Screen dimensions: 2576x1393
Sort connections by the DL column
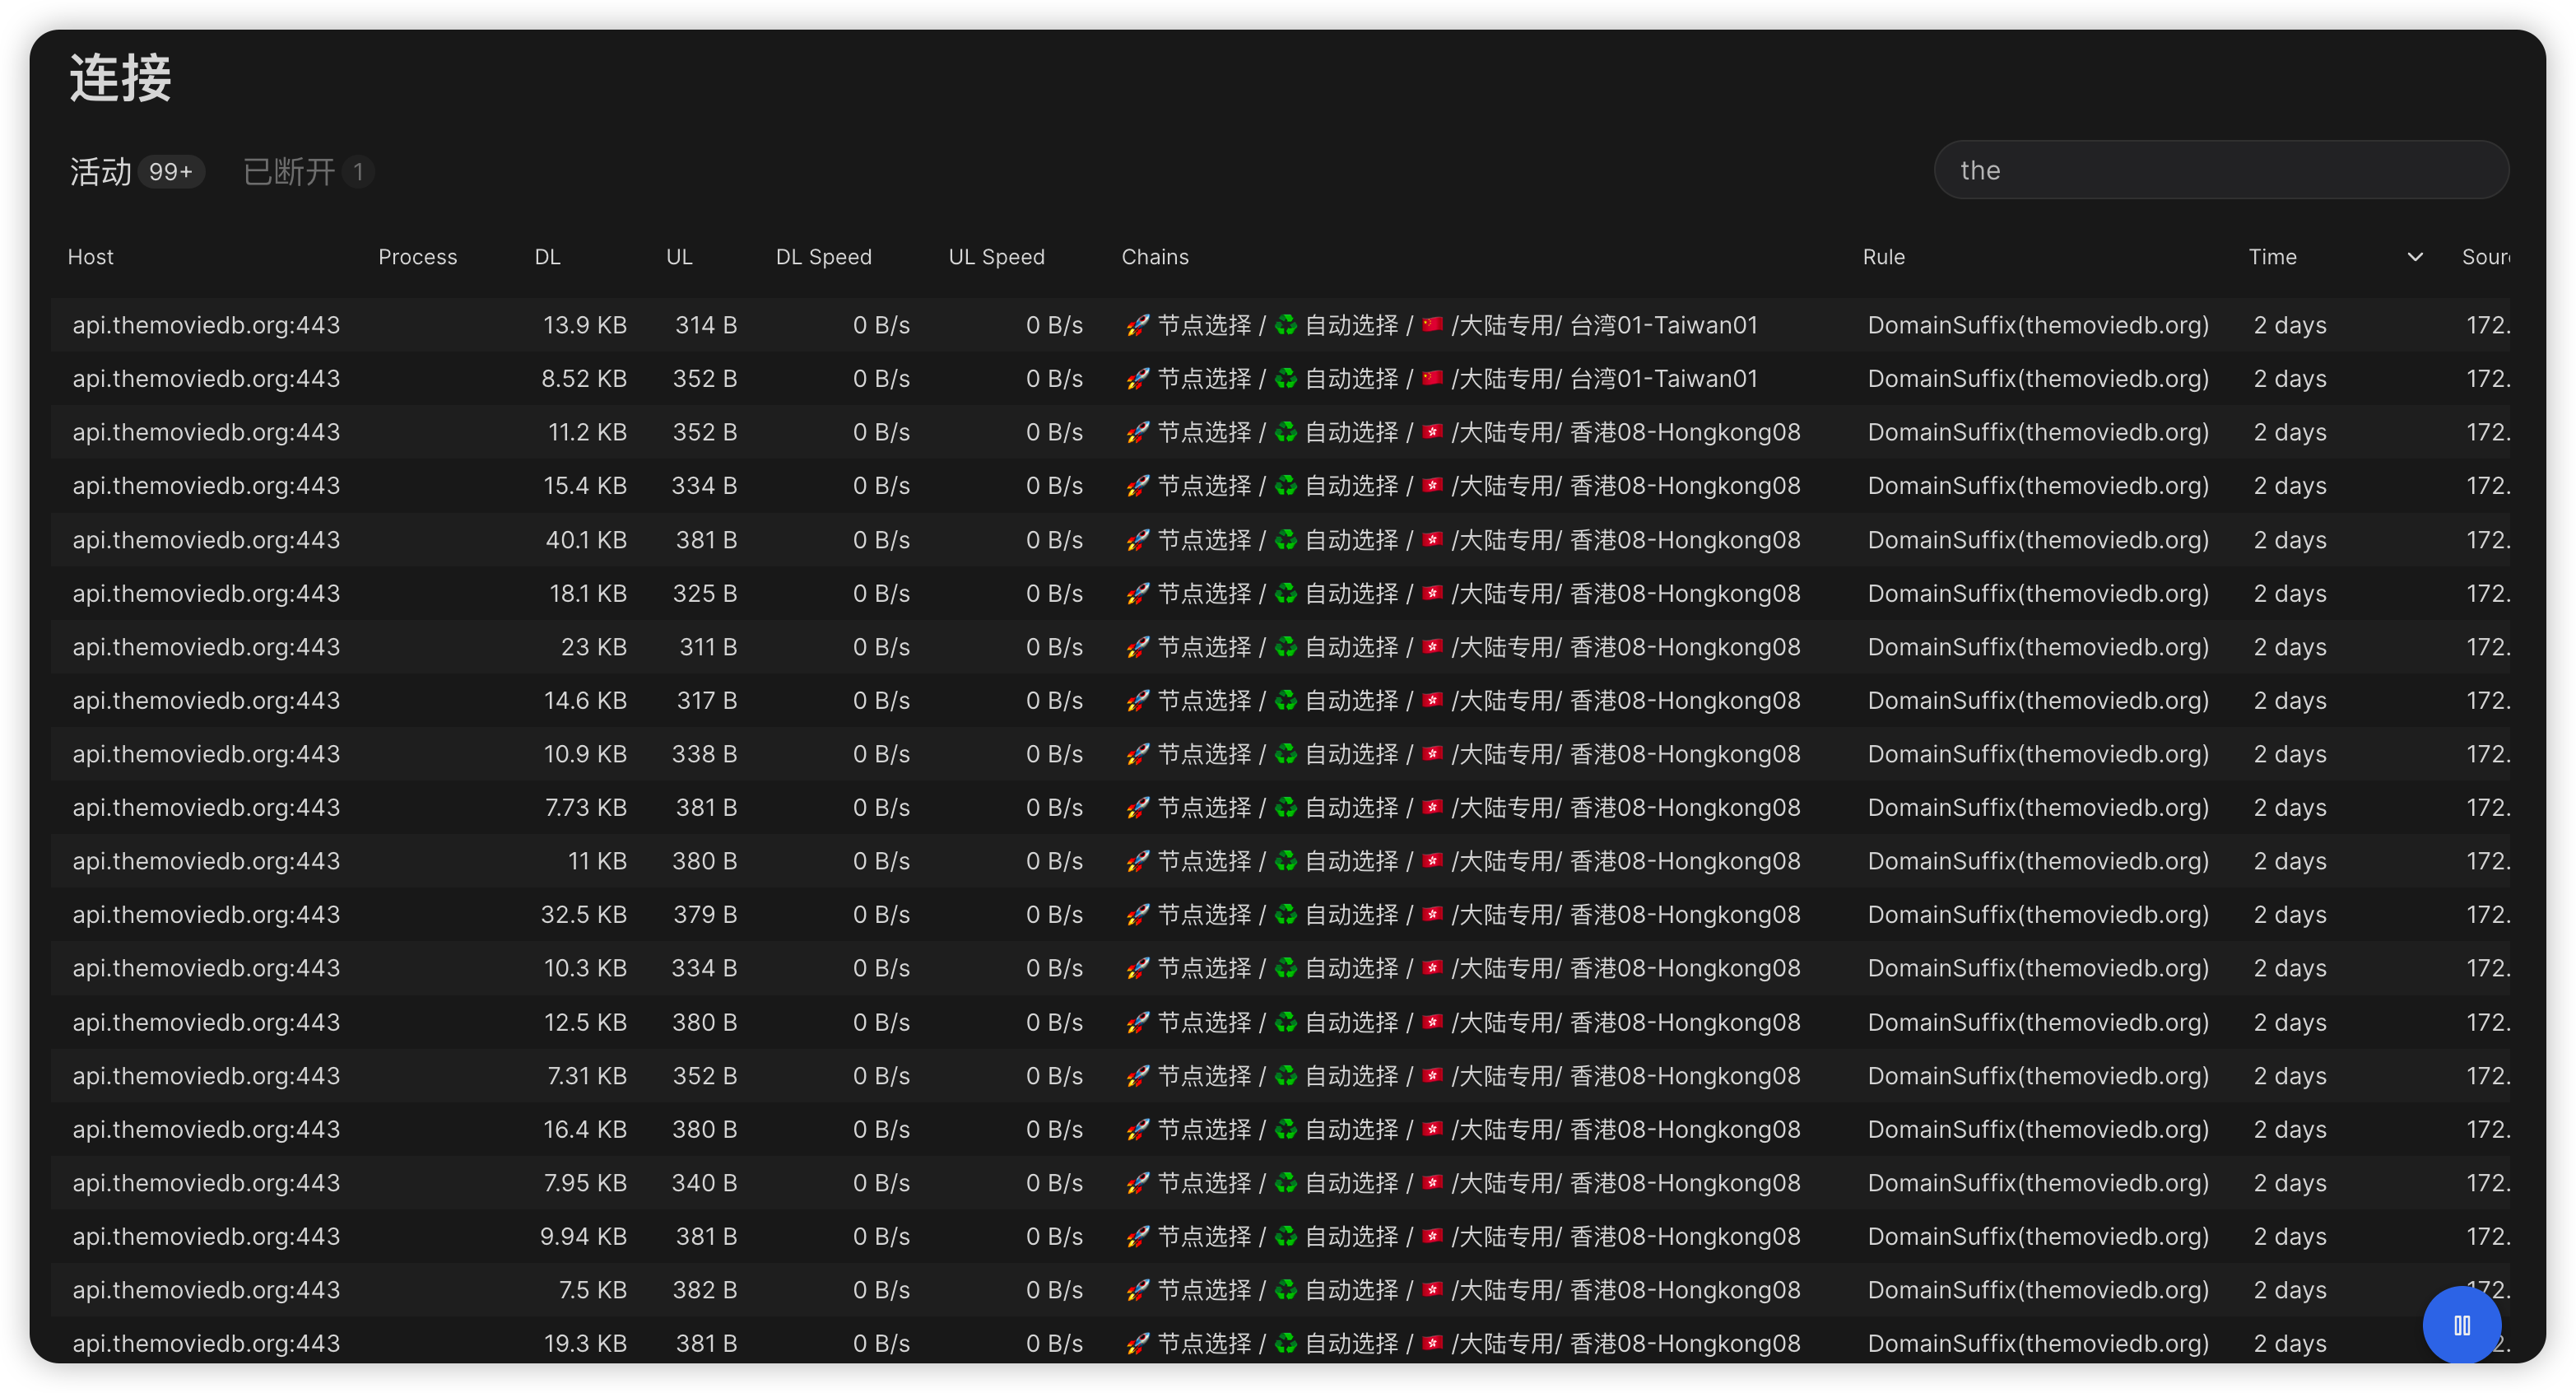tap(548, 256)
